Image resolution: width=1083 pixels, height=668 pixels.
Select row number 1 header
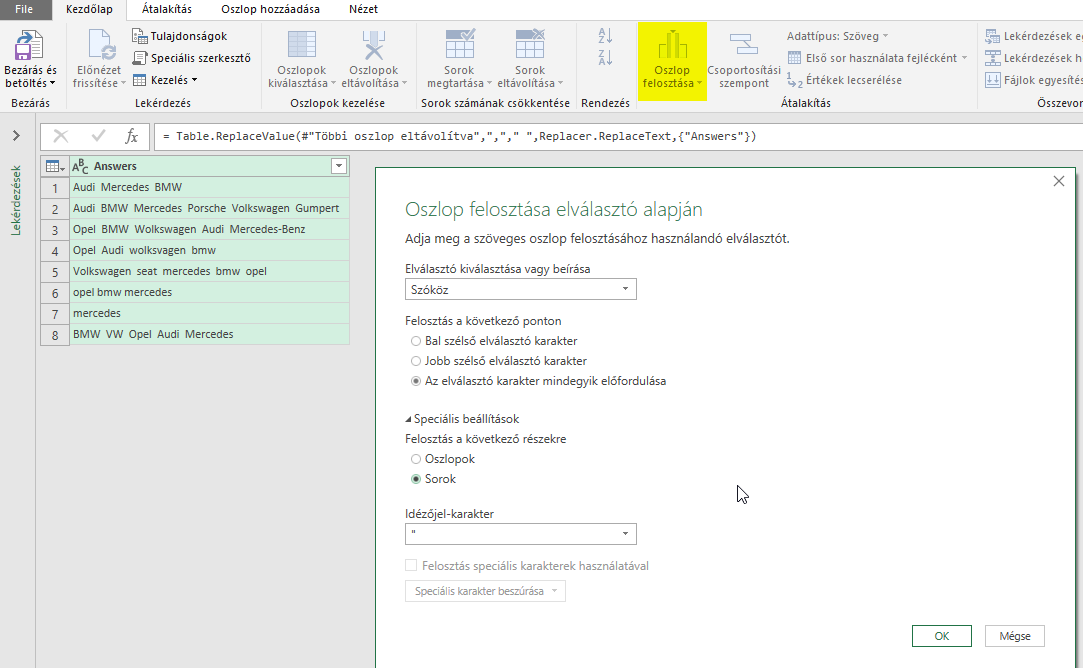click(55, 188)
